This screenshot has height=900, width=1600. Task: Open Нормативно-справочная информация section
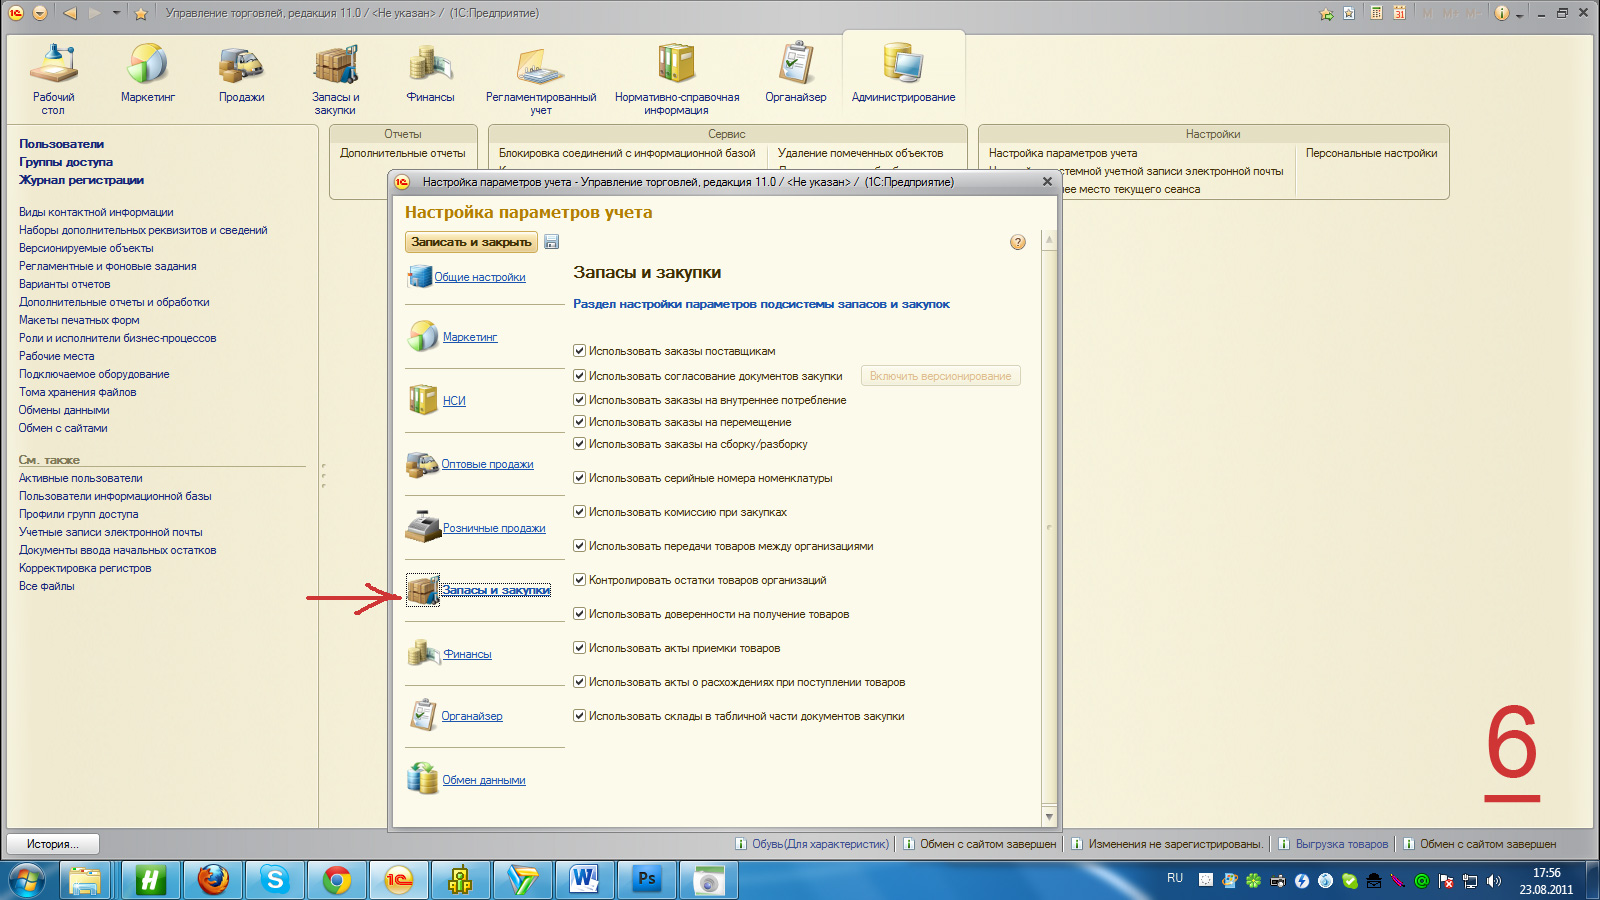click(x=677, y=80)
